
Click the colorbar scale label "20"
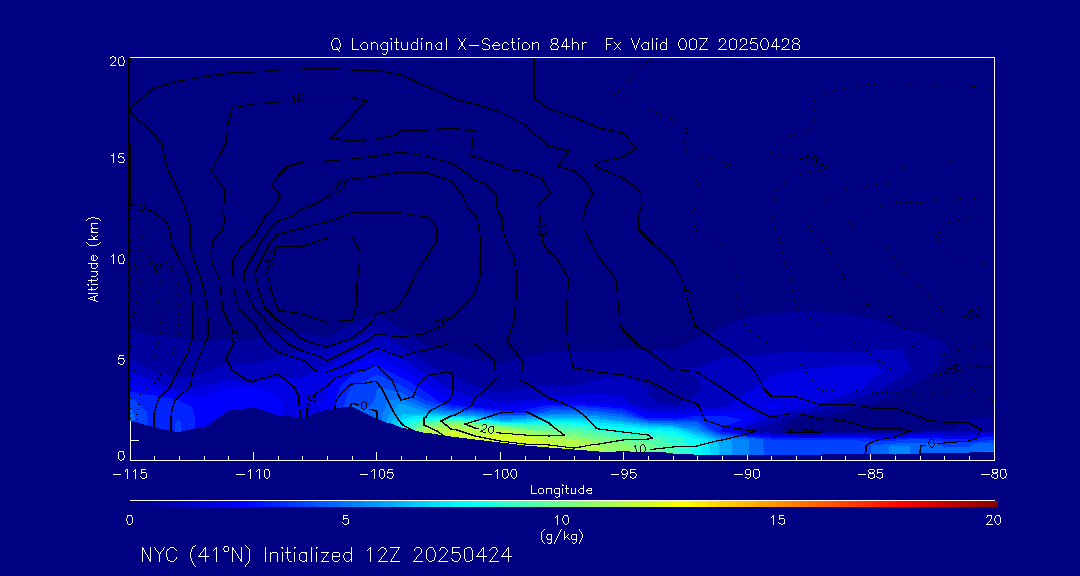(993, 521)
